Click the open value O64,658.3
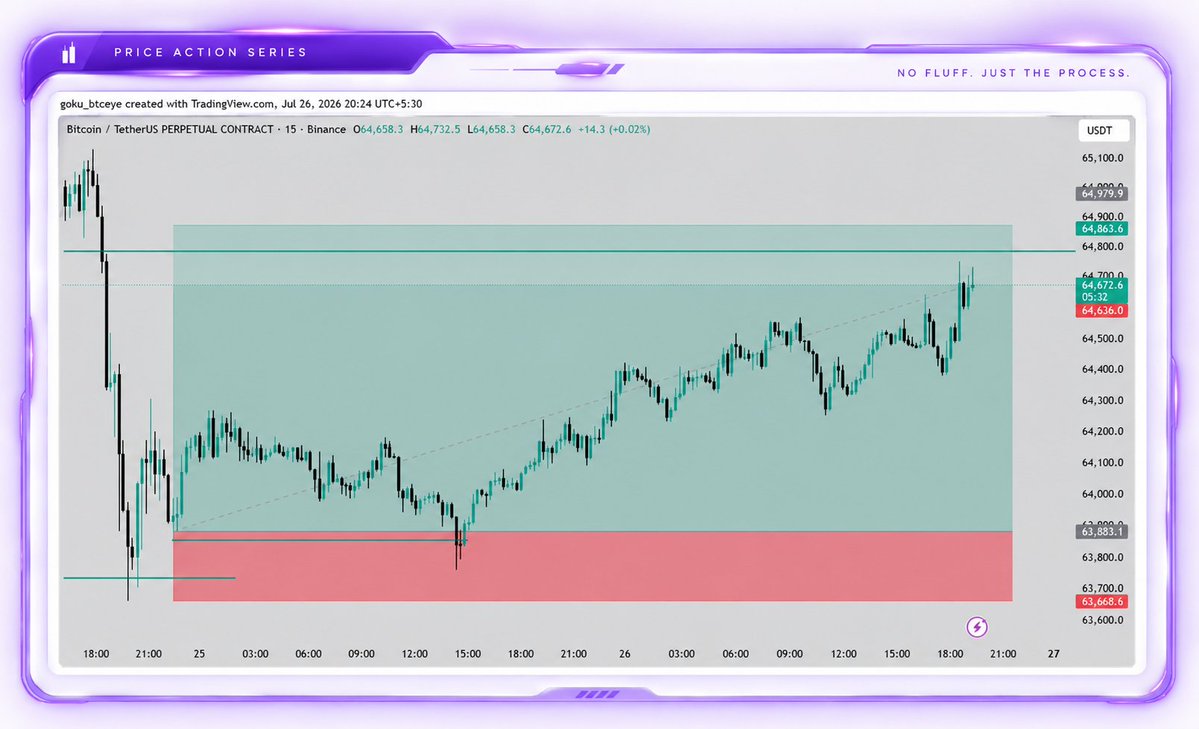This screenshot has width=1199, height=729. point(378,129)
